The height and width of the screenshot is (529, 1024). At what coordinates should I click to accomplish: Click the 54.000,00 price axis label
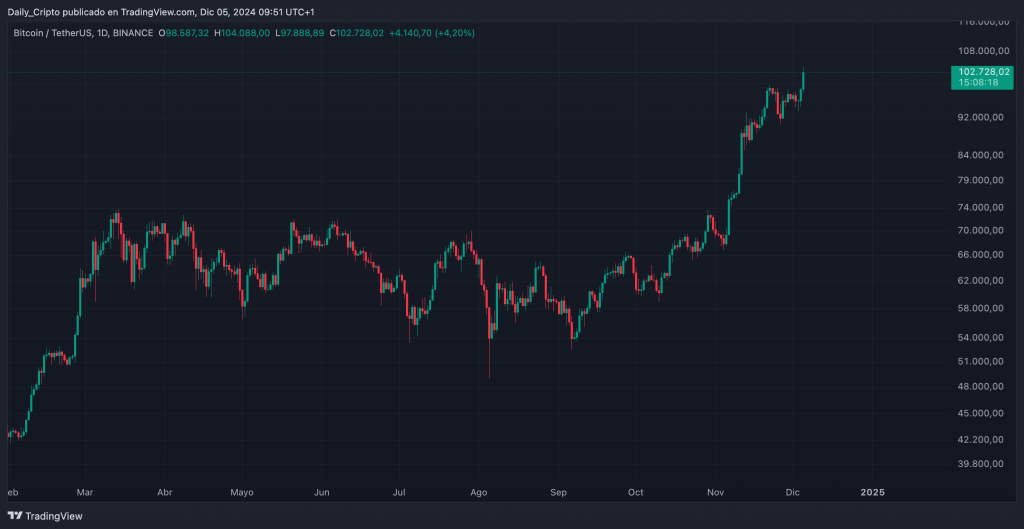pyautogui.click(x=978, y=335)
